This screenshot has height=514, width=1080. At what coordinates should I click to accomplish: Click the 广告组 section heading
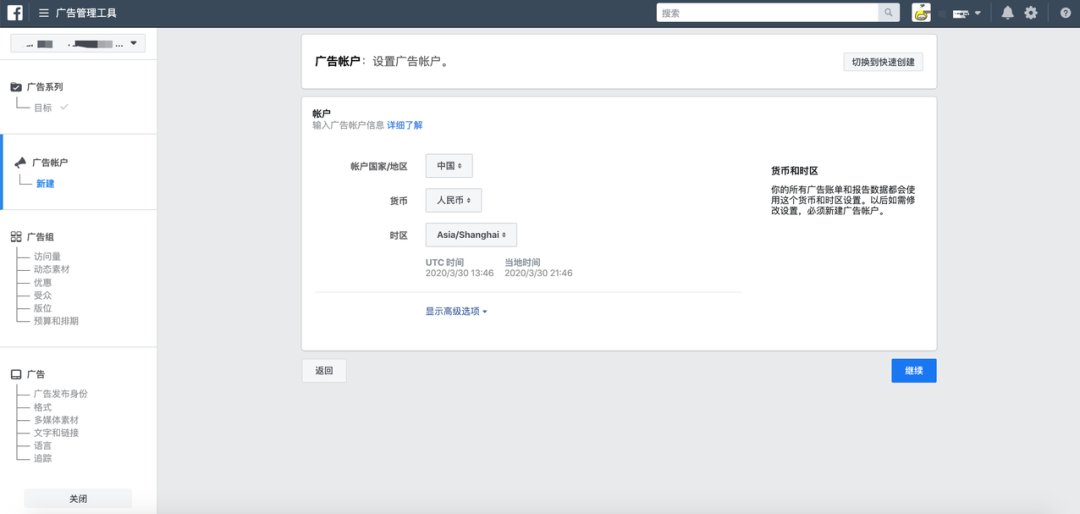[41, 236]
